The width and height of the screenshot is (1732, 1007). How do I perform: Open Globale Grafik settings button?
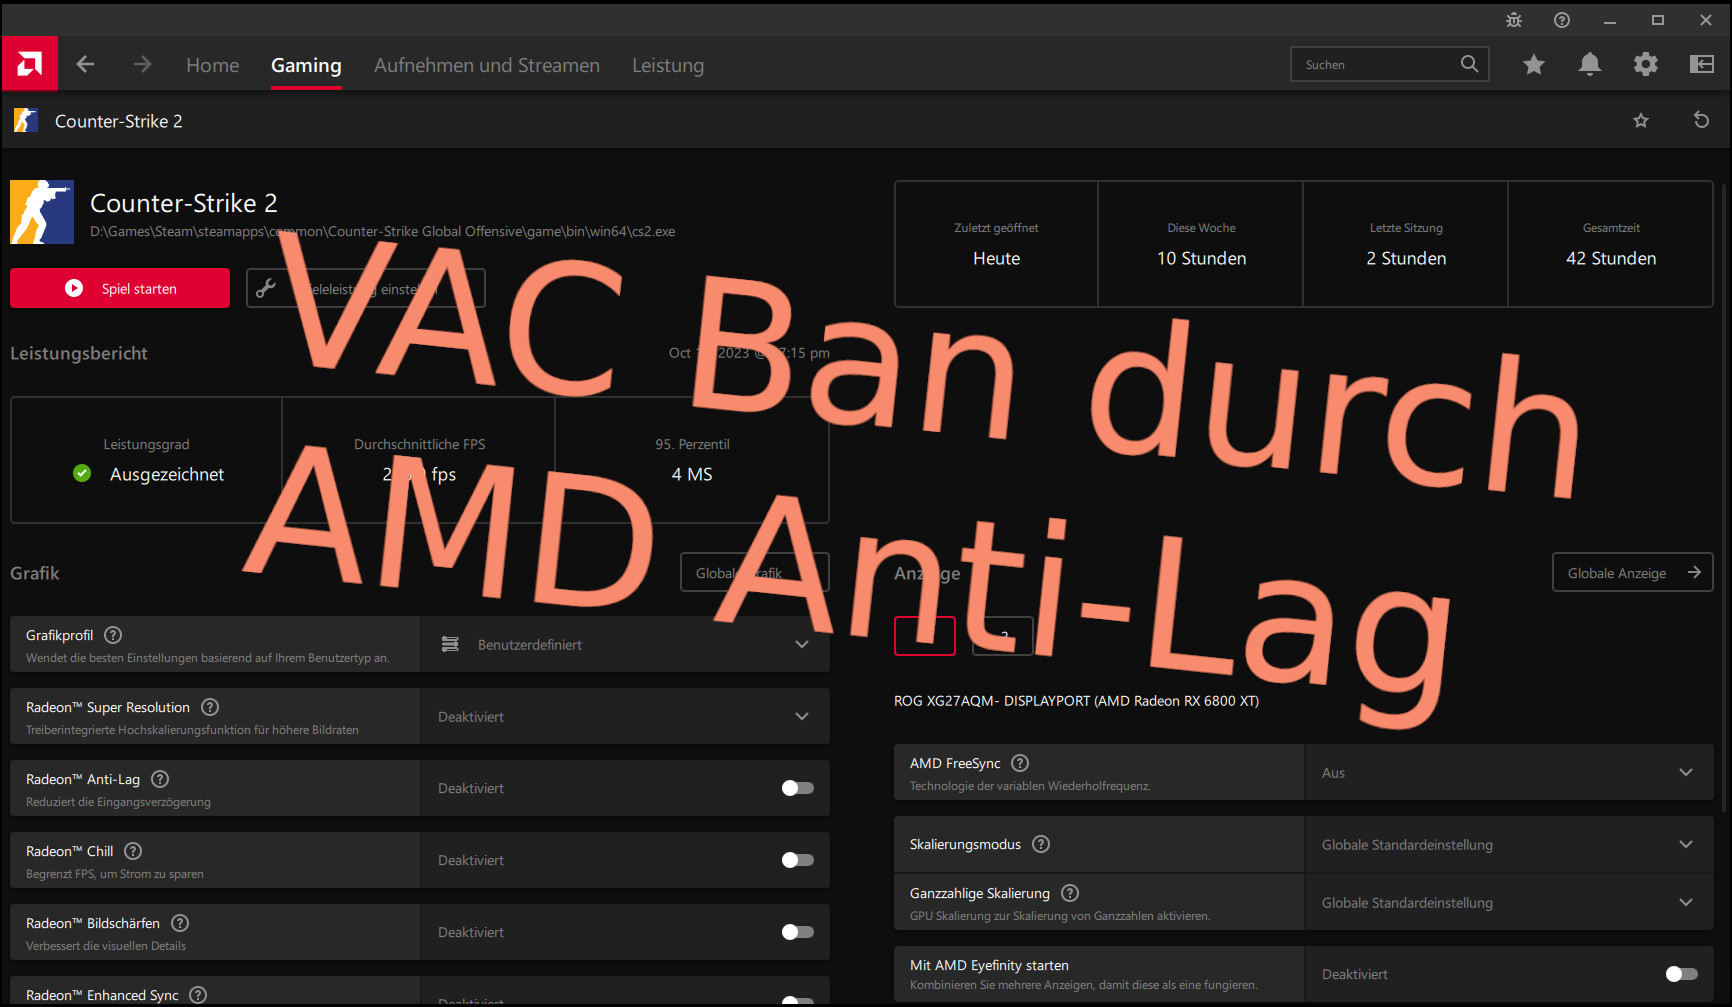pos(755,572)
